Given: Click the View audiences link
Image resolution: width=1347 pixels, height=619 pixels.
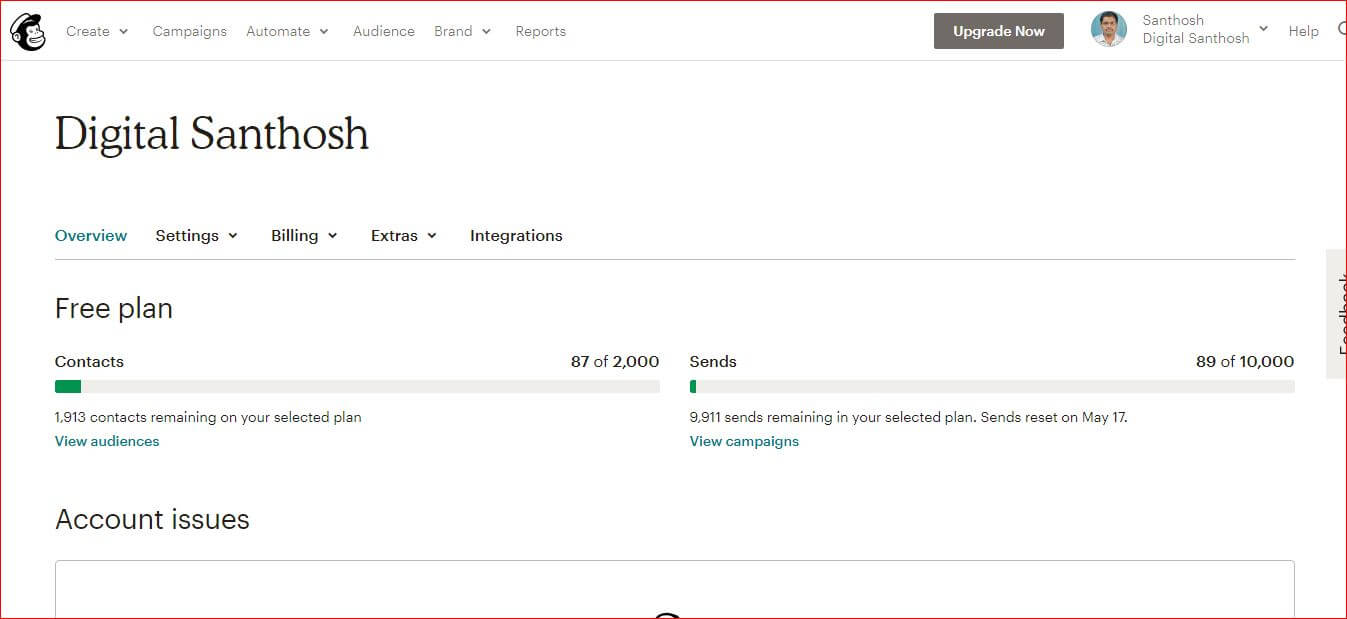Looking at the screenshot, I should tap(107, 441).
